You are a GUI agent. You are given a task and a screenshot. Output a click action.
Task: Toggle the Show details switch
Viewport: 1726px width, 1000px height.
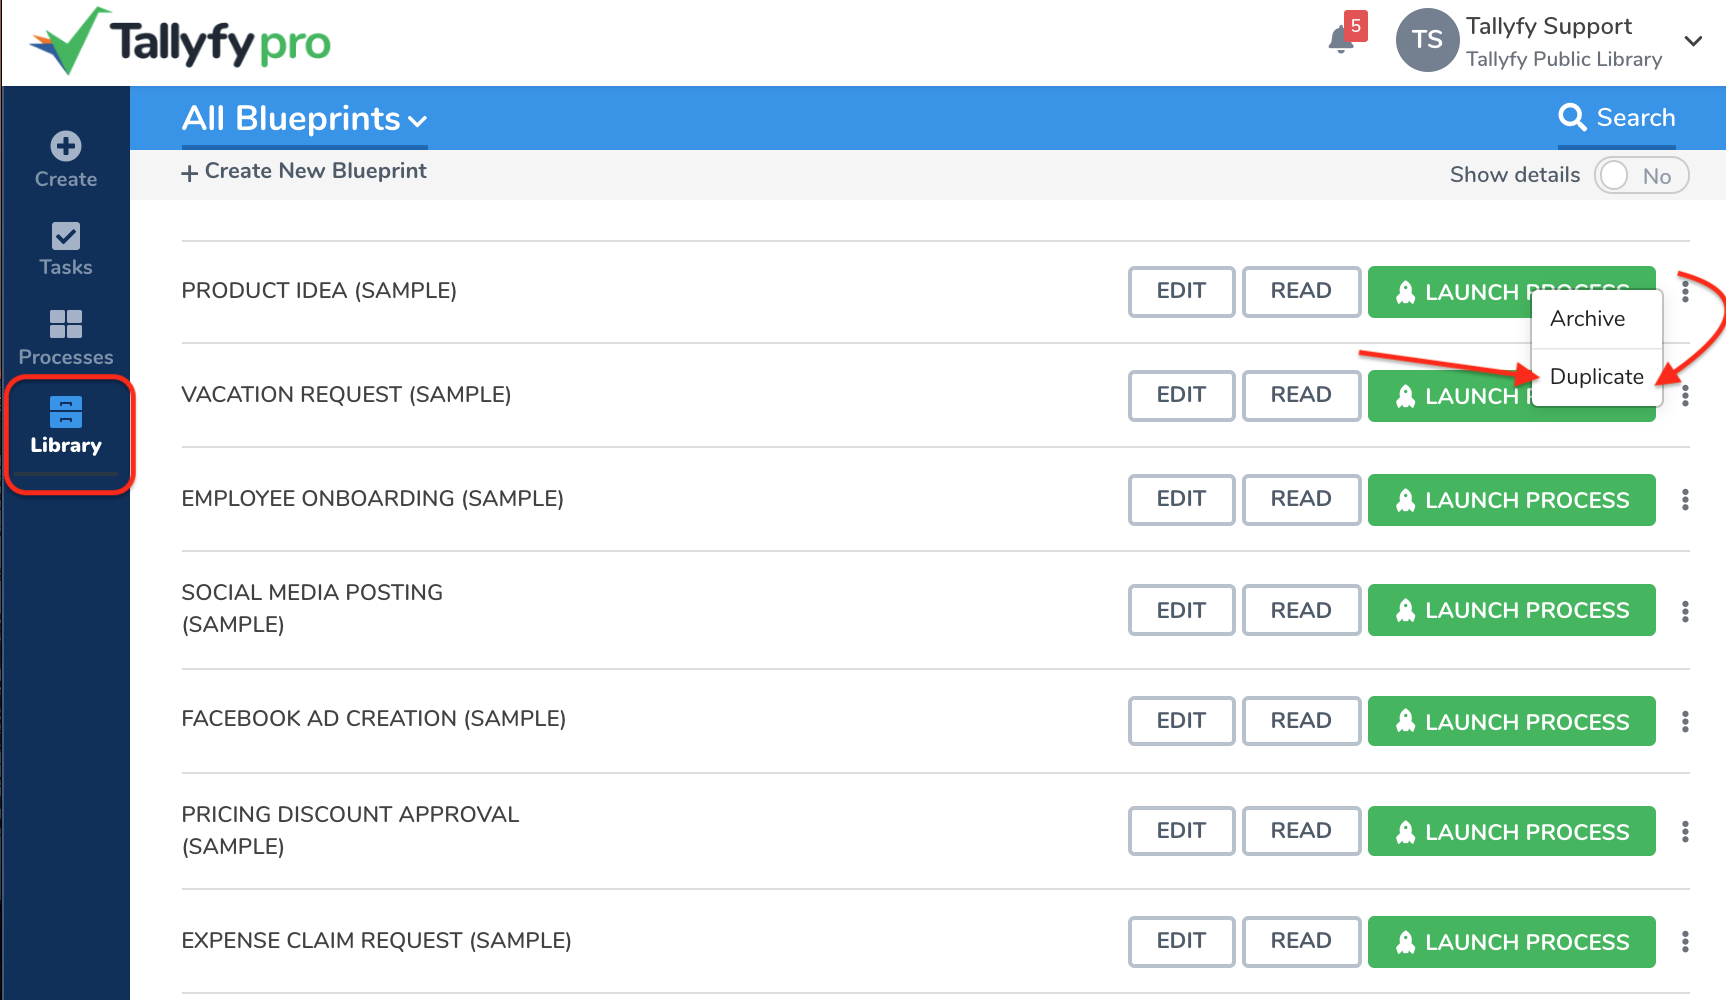(1641, 176)
